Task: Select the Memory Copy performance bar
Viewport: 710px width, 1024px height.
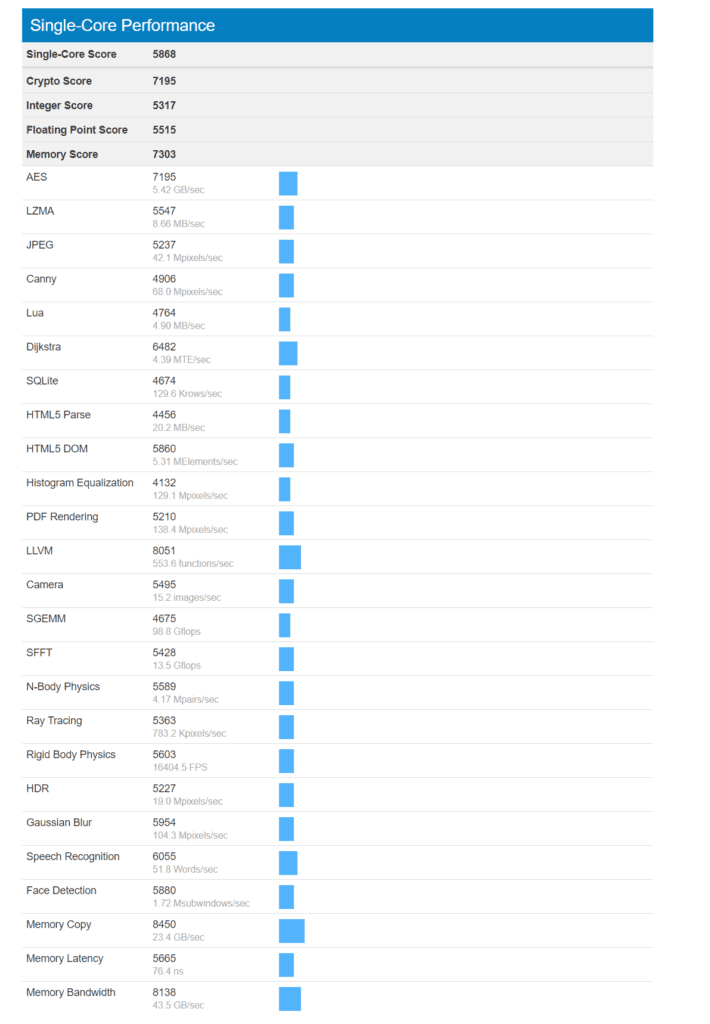Action: coord(291,931)
